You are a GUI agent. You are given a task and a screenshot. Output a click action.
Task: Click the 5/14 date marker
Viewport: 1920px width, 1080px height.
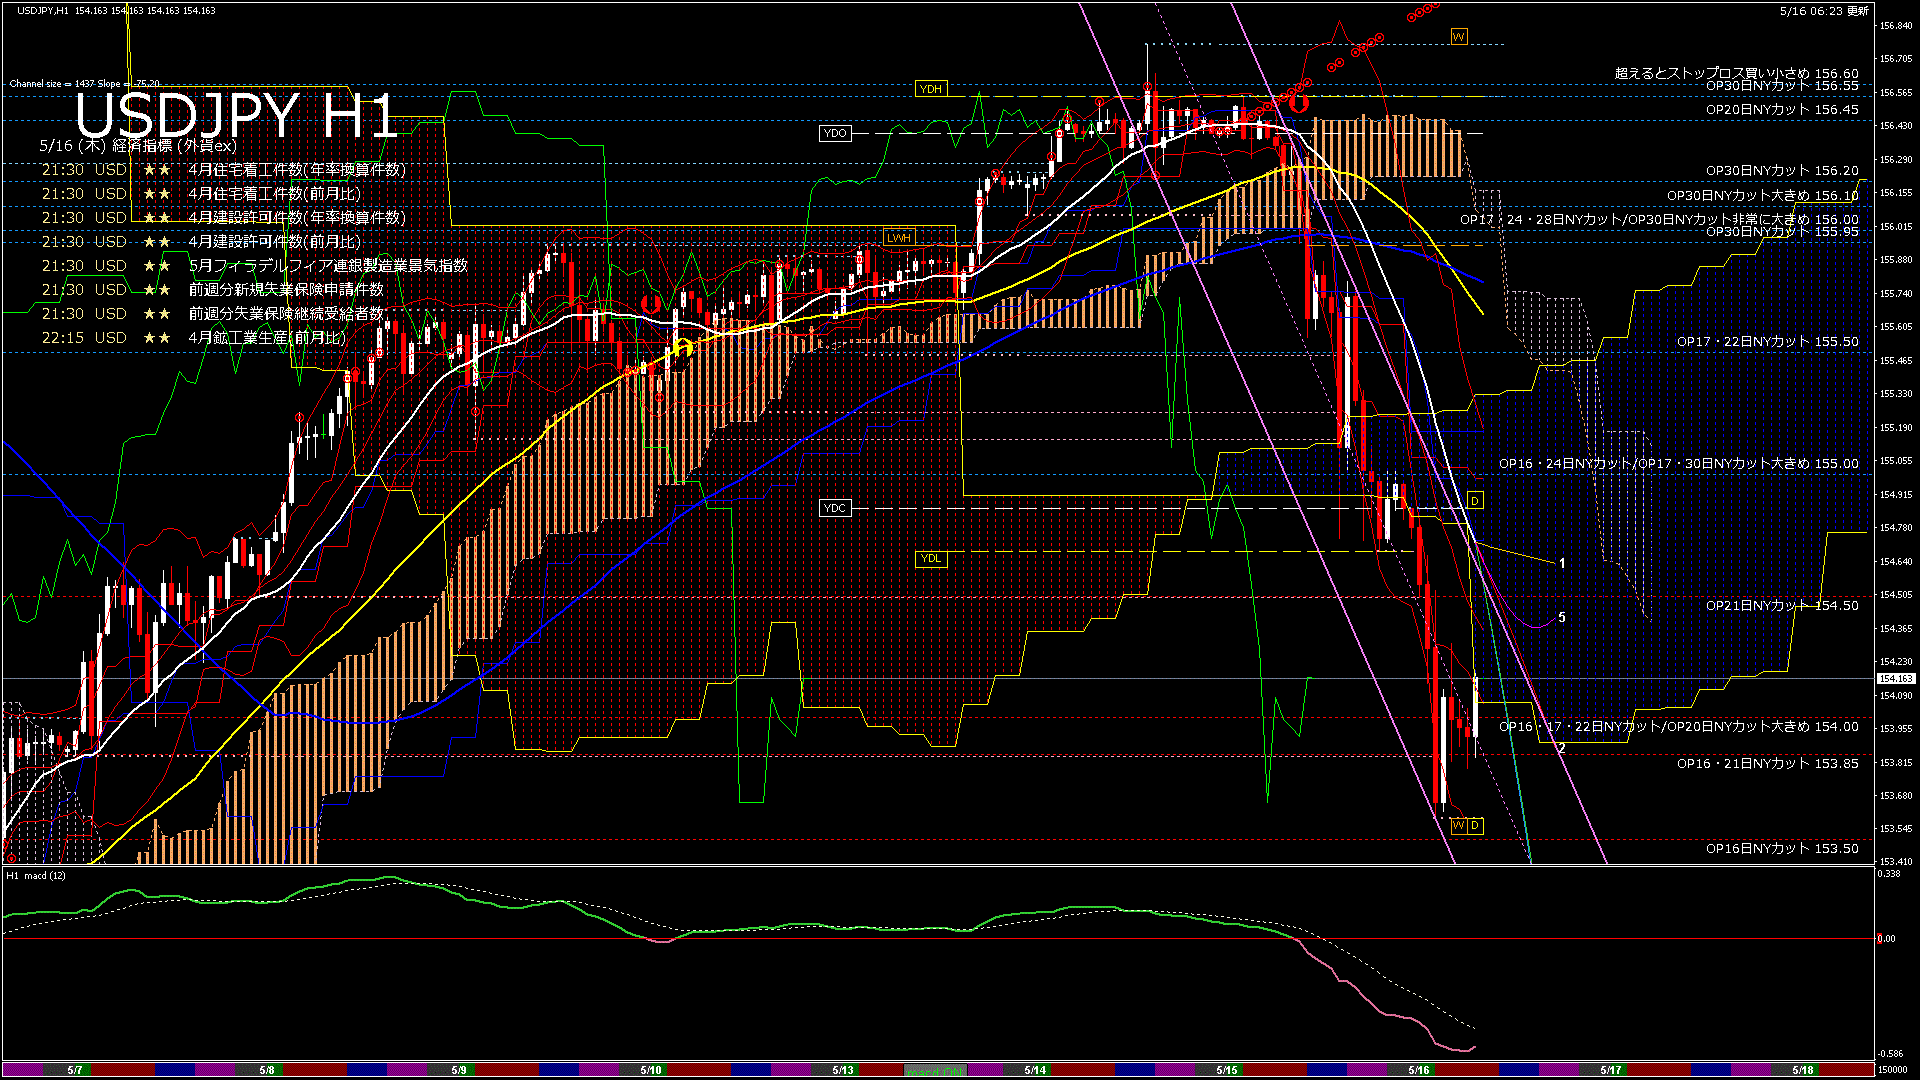point(1035,1070)
